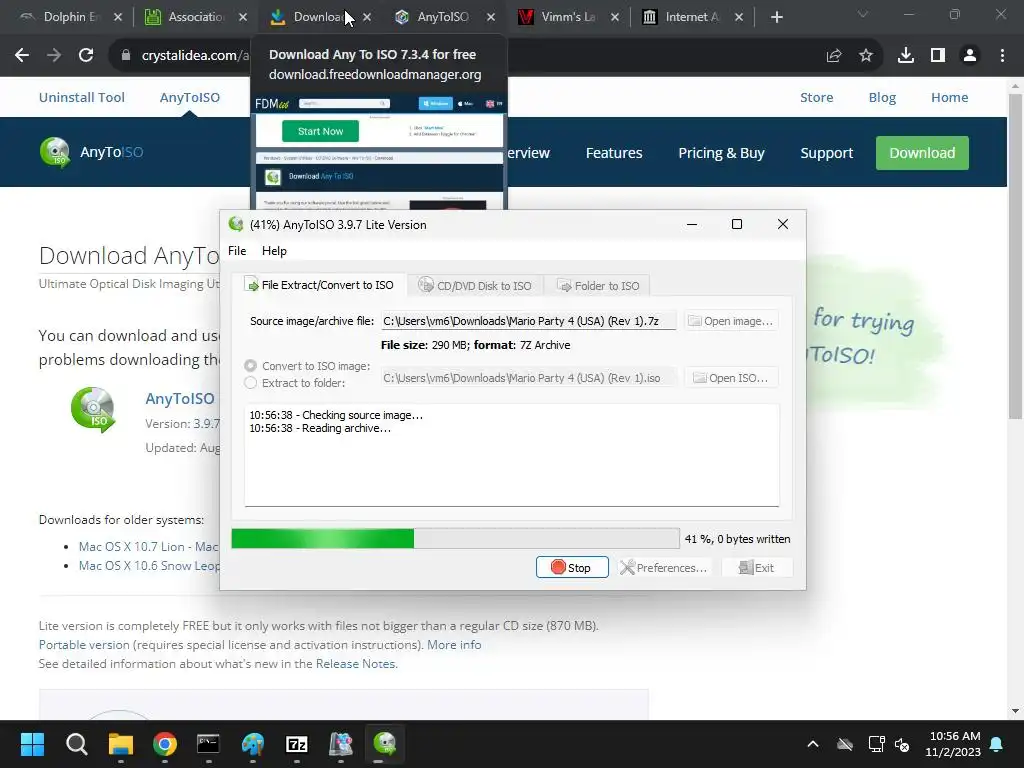
Task: Click the Stop button in AnyToISO
Action: click(572, 568)
